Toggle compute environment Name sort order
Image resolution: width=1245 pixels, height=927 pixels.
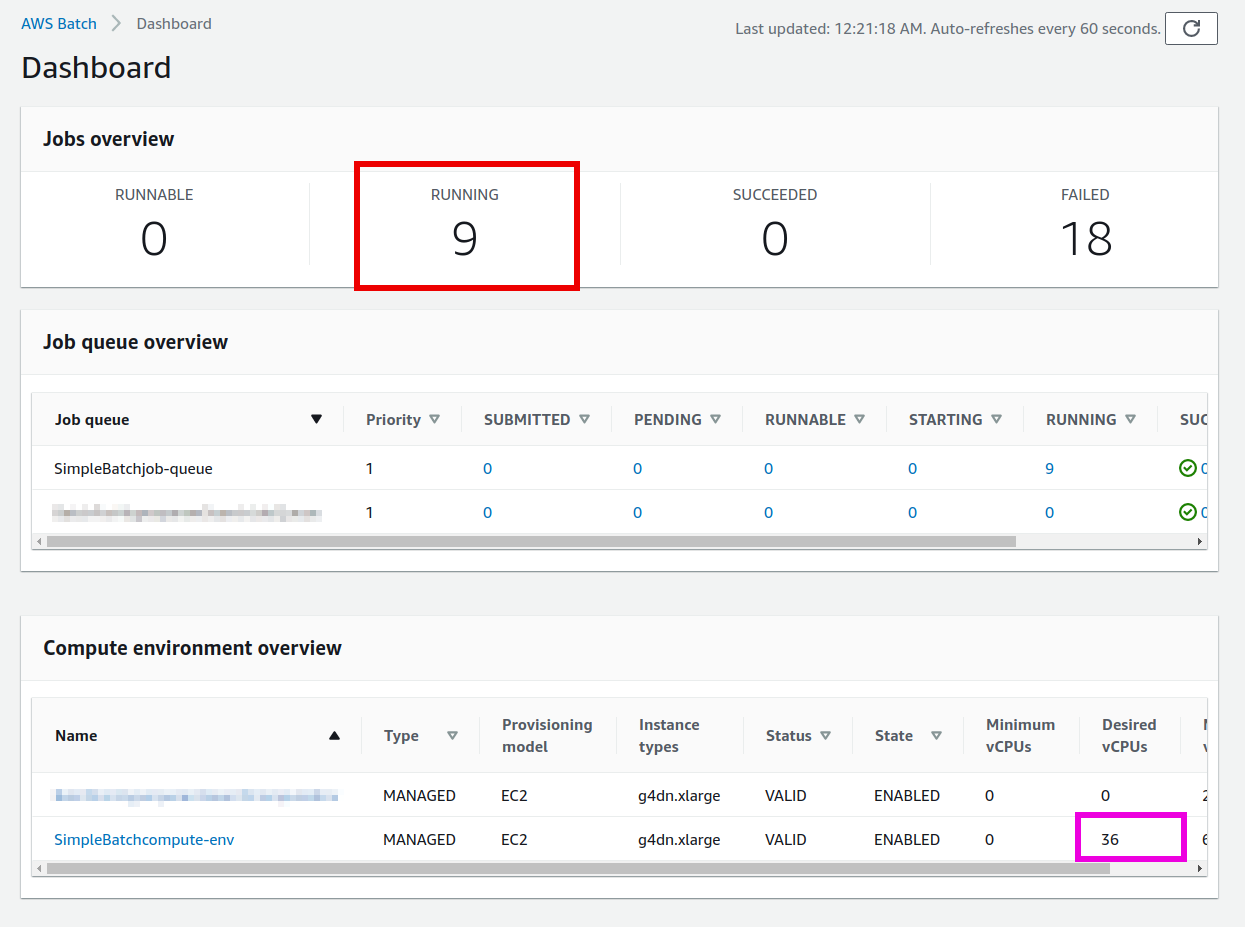pyautogui.click(x=334, y=736)
